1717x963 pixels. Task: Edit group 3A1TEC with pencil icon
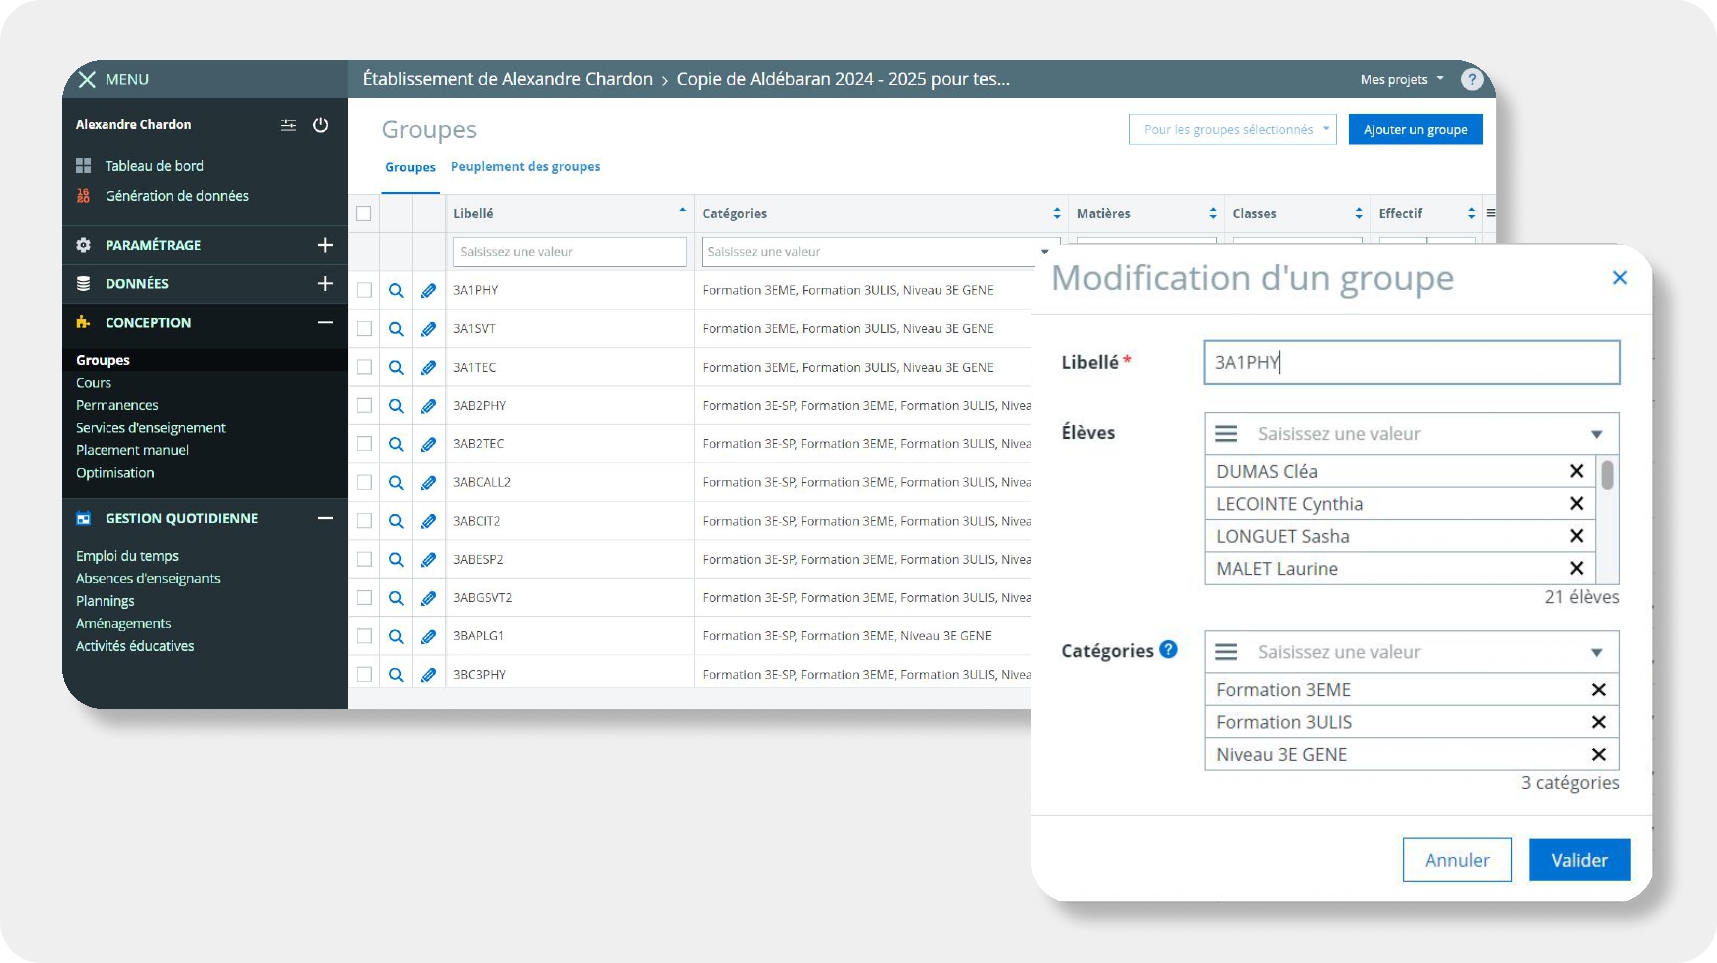[x=428, y=367]
